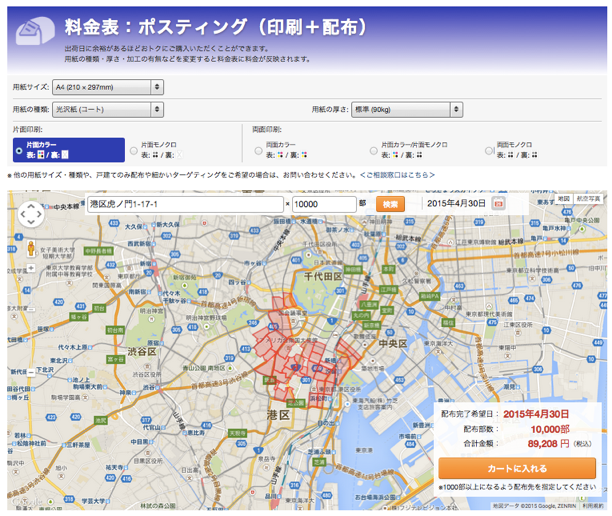Select the 両面カラー radio option
Viewport: 612px width, 516px height.
258,151
